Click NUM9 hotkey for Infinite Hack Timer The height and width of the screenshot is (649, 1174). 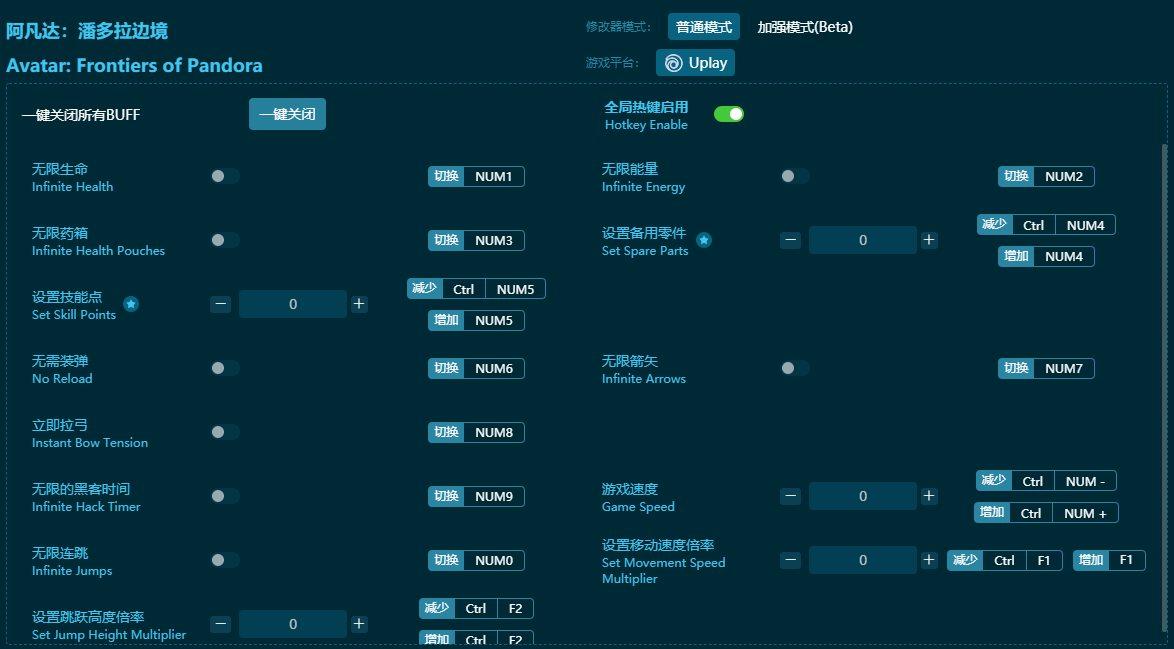coord(476,496)
